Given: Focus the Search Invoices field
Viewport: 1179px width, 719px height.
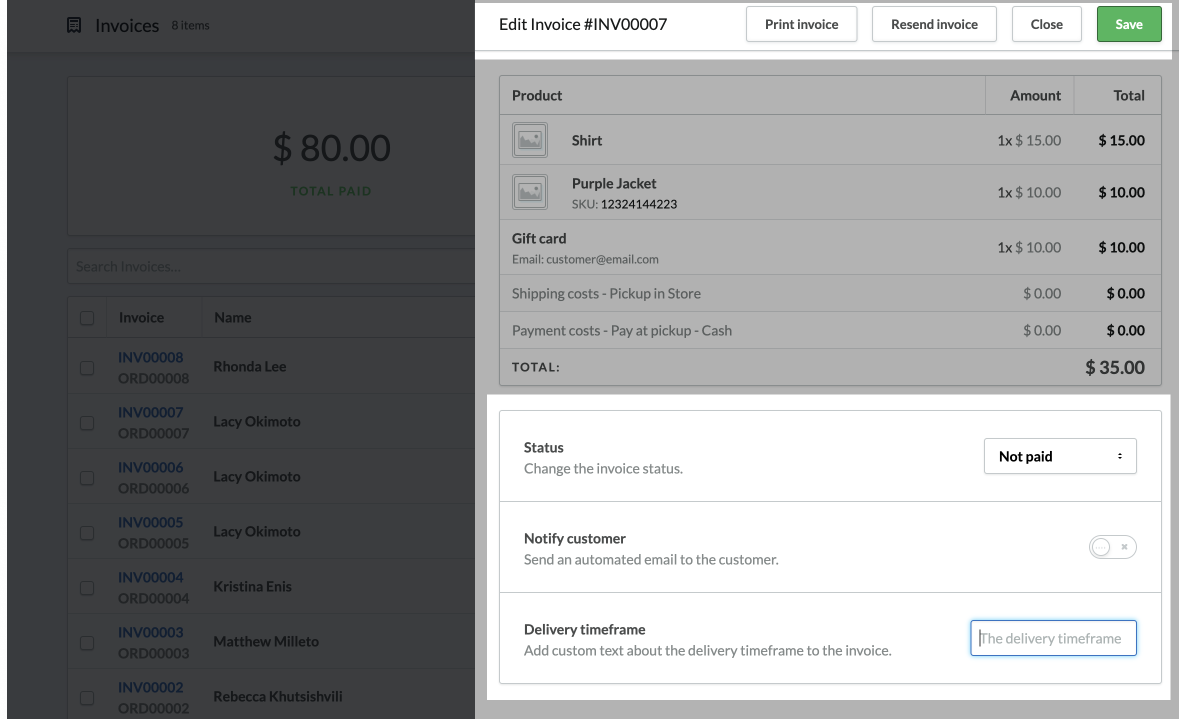Looking at the screenshot, I should [270, 267].
